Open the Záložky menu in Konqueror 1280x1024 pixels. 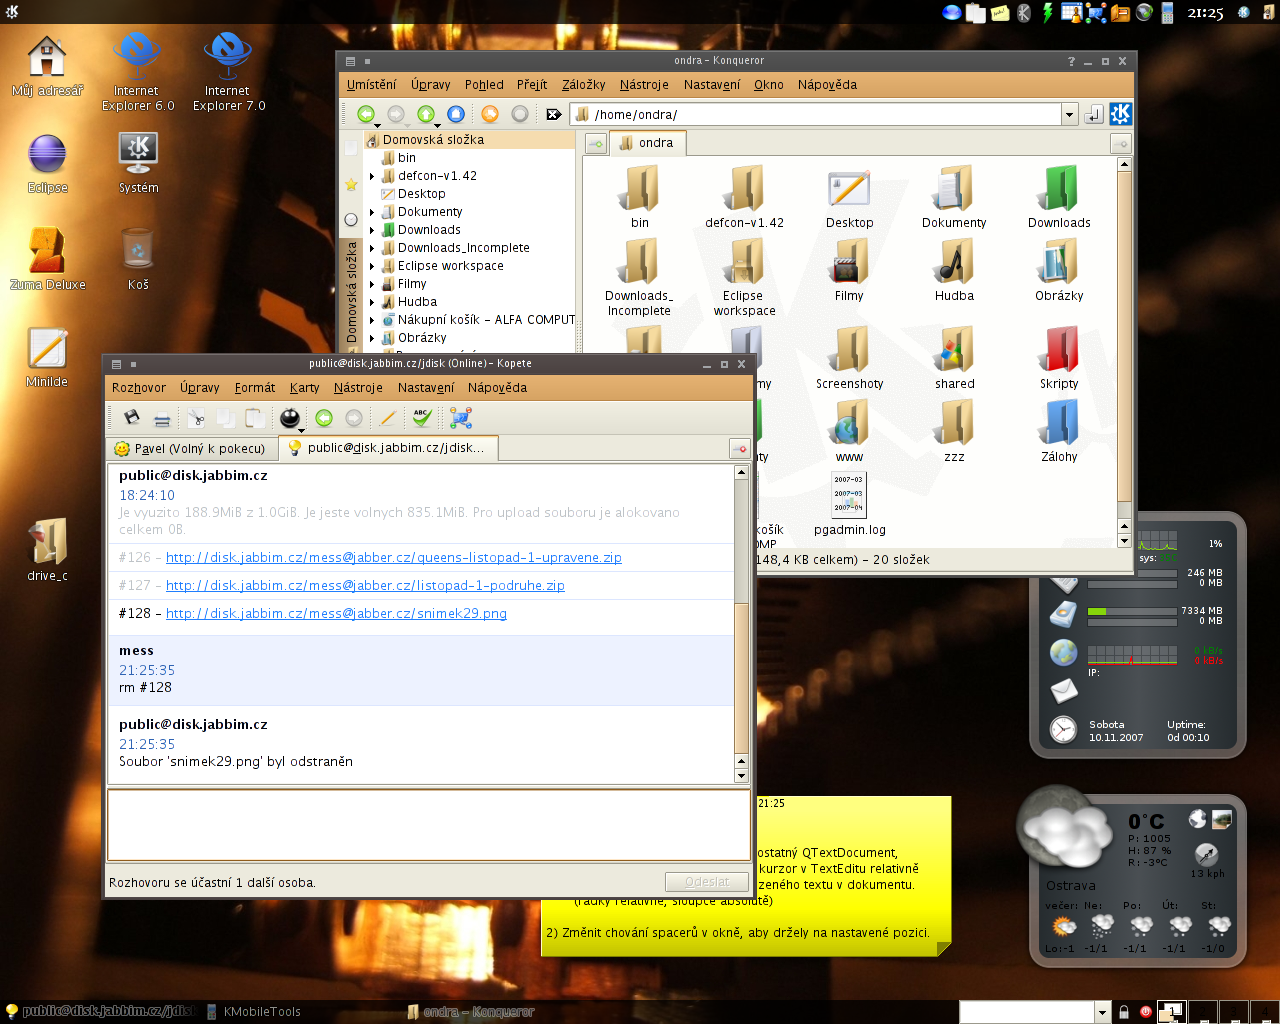coord(583,85)
